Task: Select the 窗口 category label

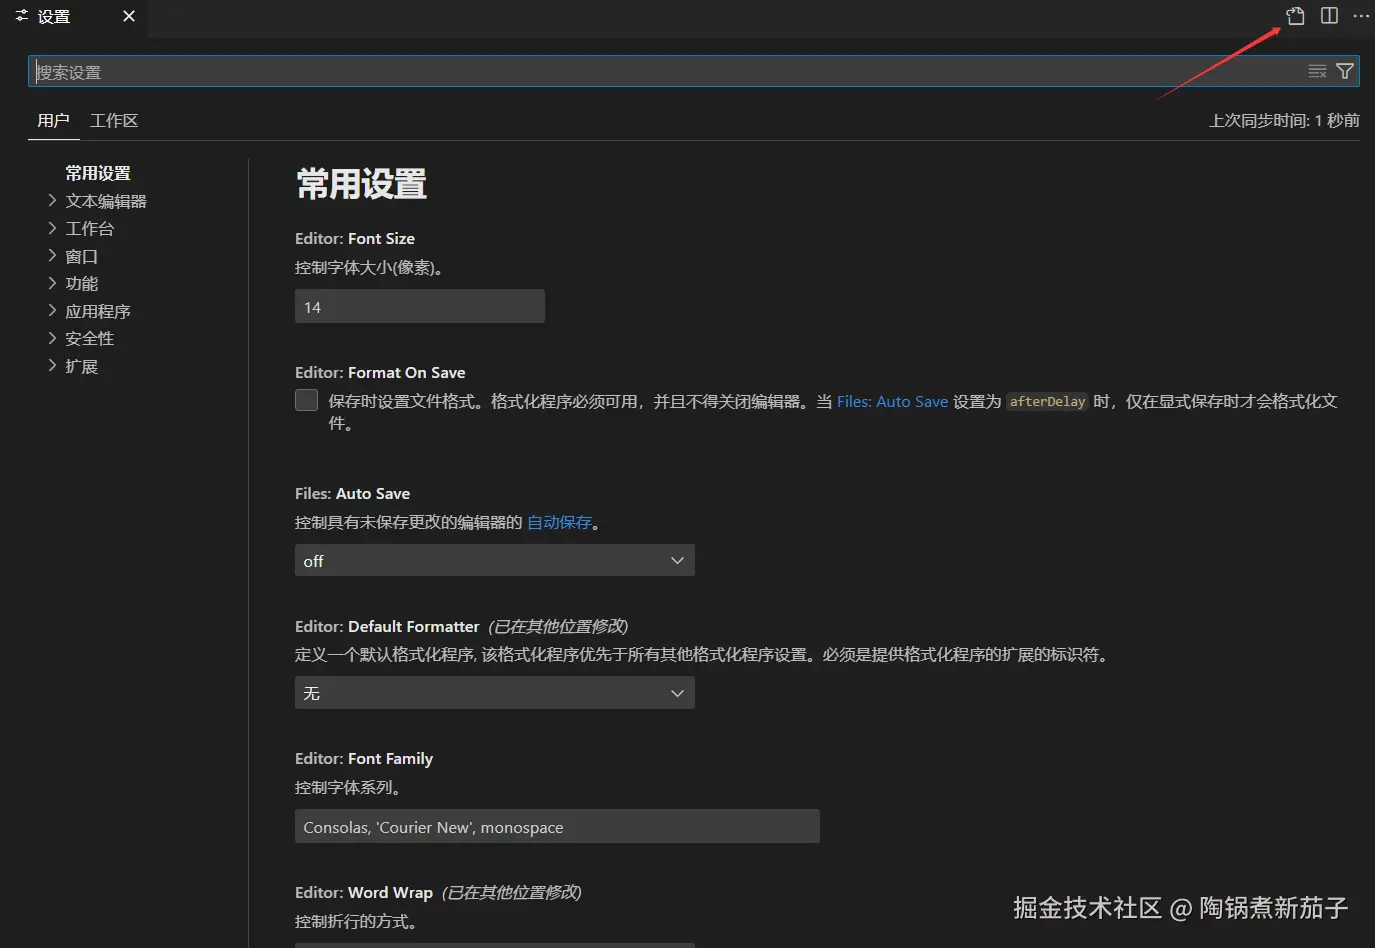Action: [82, 256]
